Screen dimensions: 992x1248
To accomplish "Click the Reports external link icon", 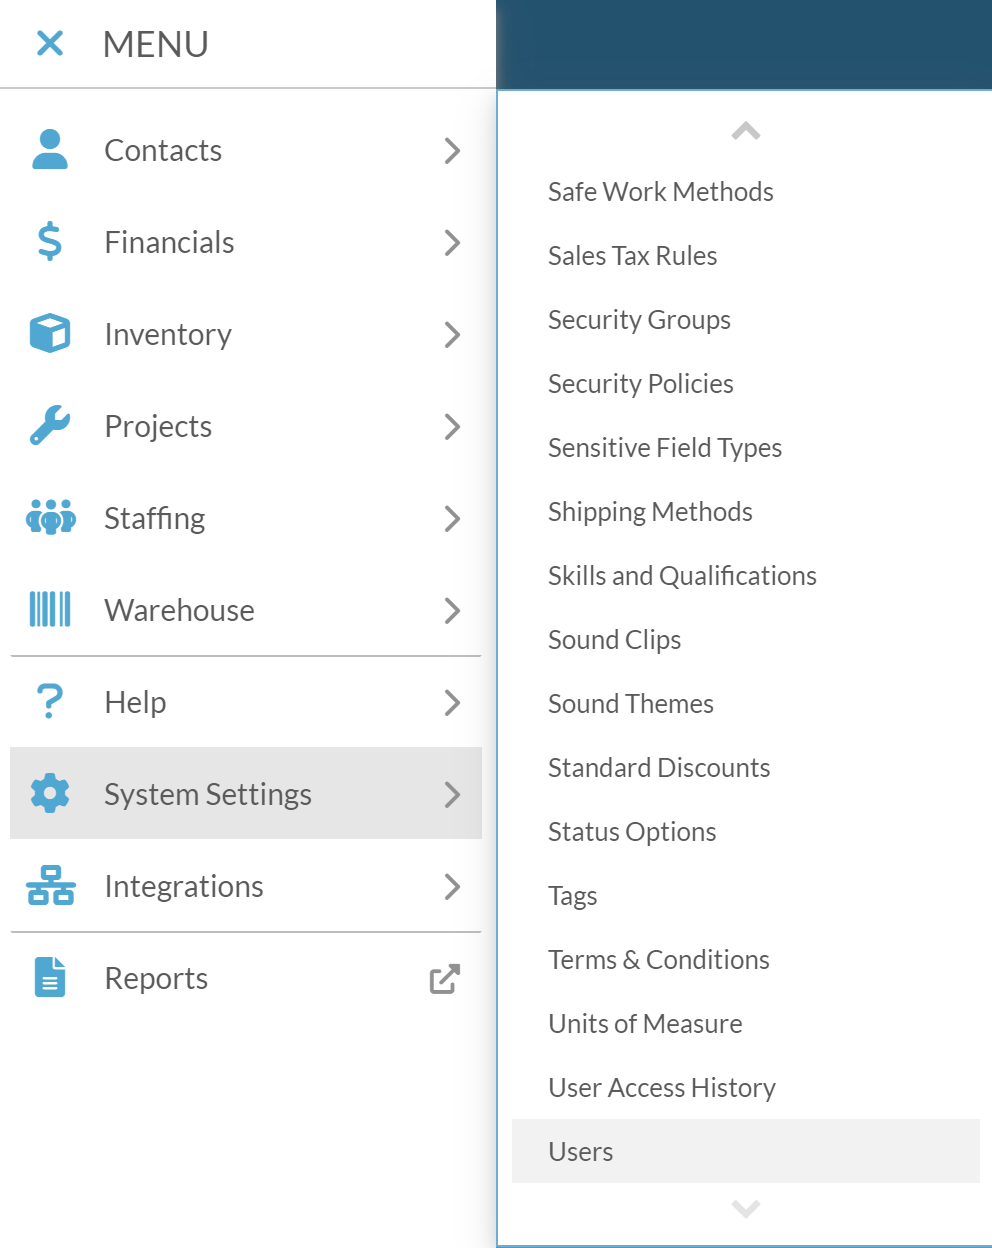I will (445, 979).
